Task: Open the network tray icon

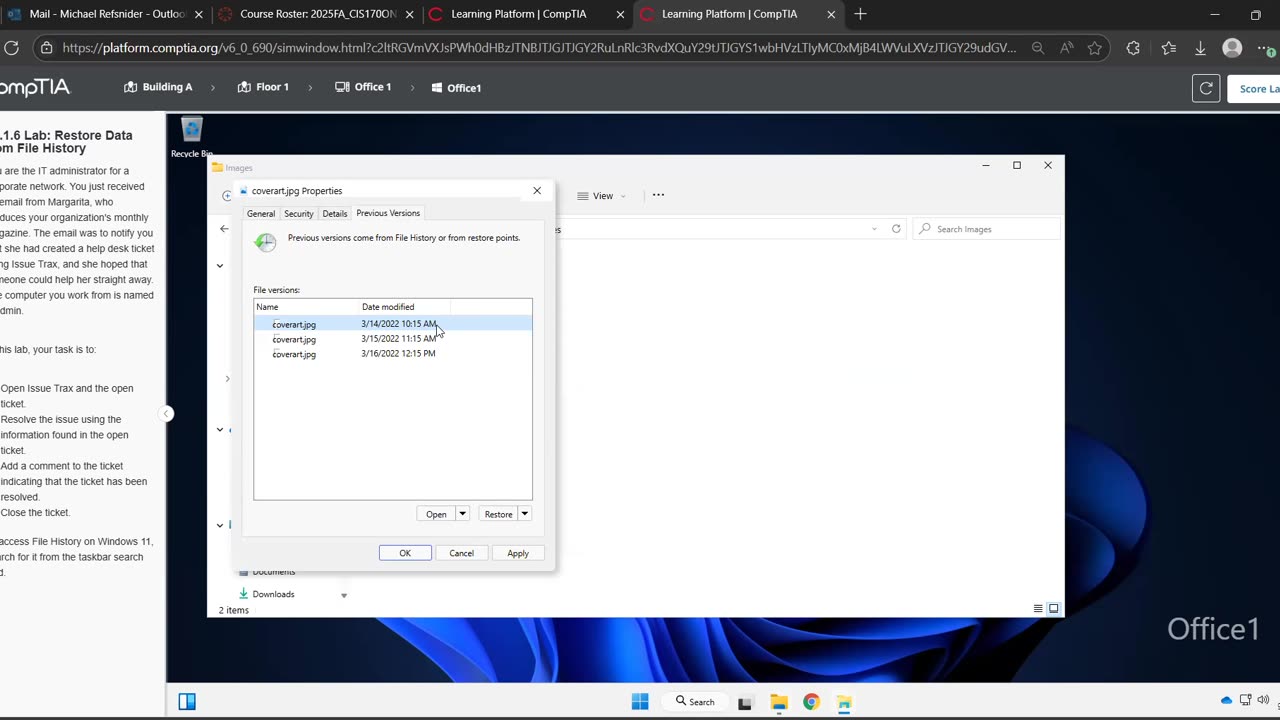Action: 1245,701
